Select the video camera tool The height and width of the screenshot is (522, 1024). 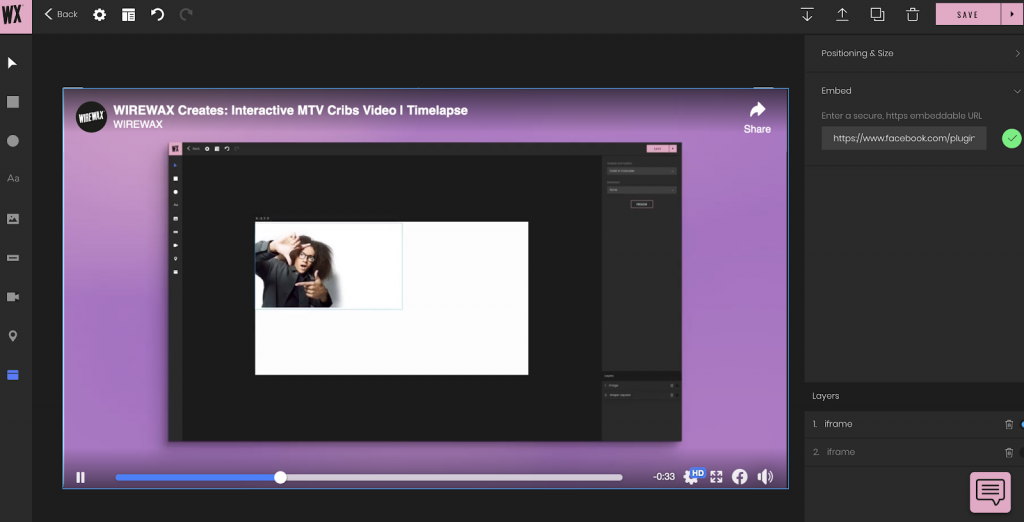click(12, 297)
